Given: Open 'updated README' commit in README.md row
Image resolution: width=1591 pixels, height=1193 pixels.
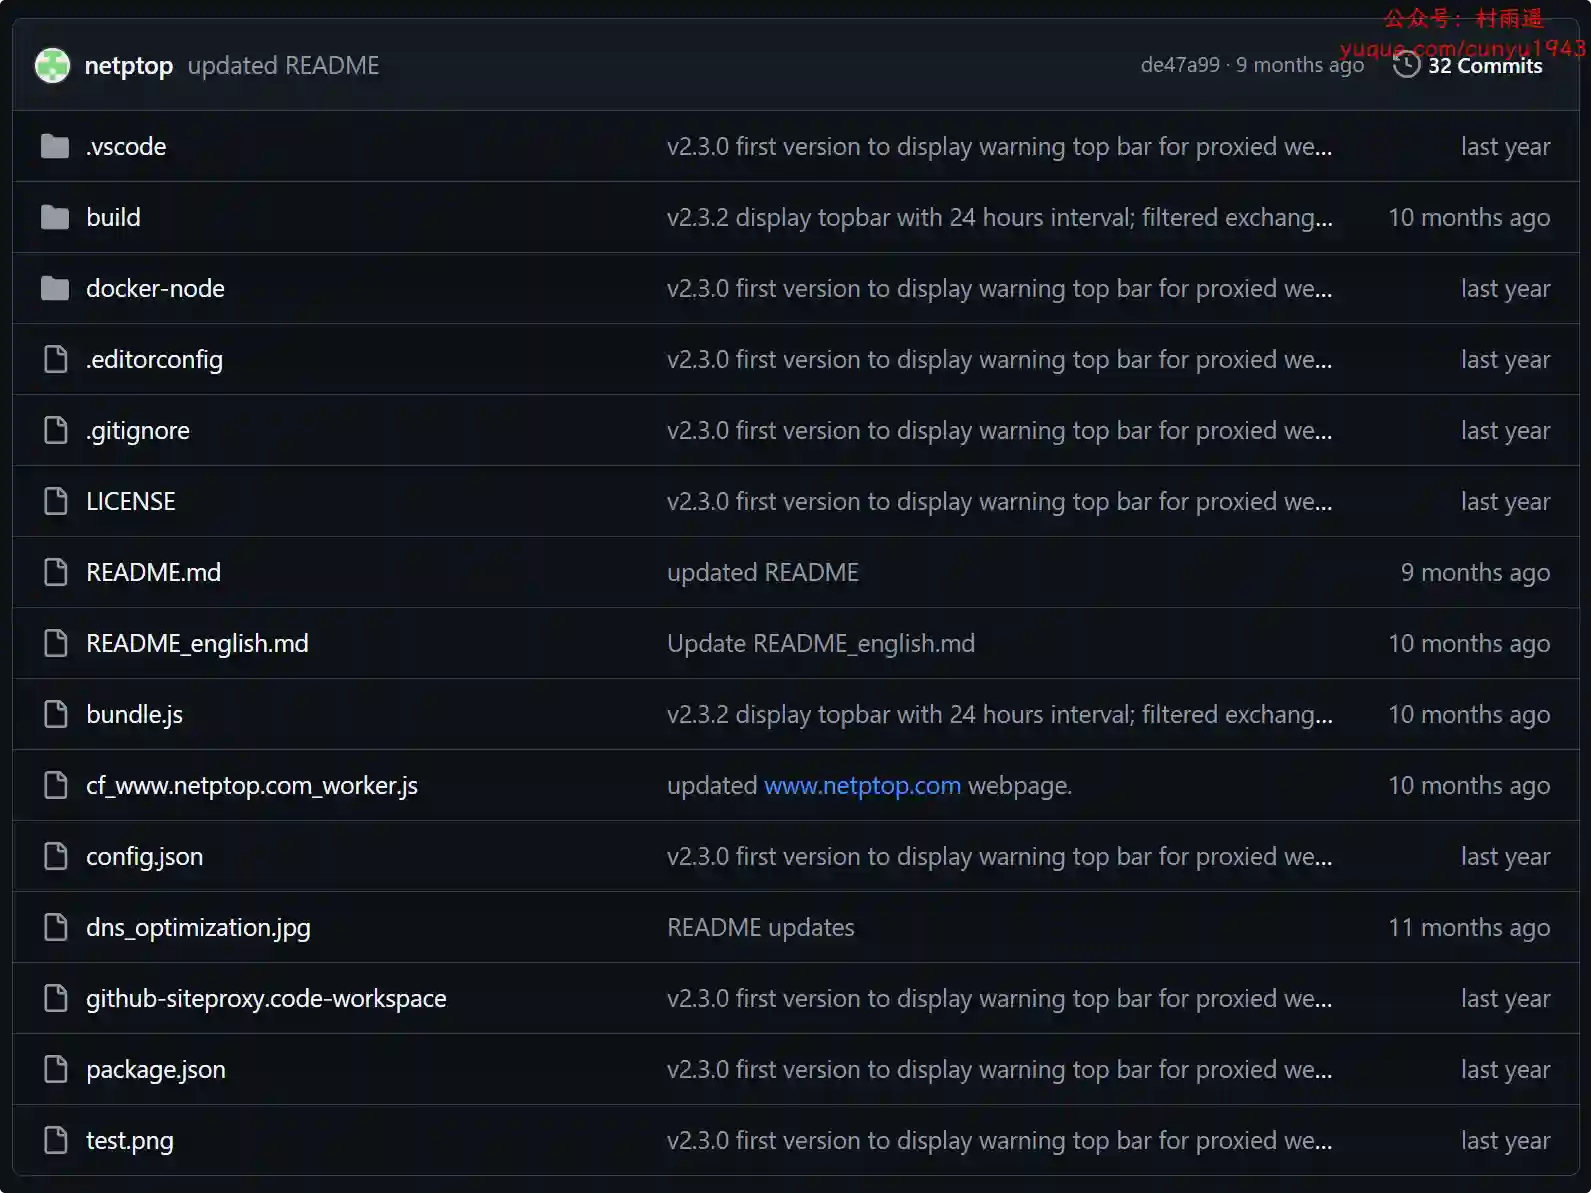Looking at the screenshot, I should point(763,573).
